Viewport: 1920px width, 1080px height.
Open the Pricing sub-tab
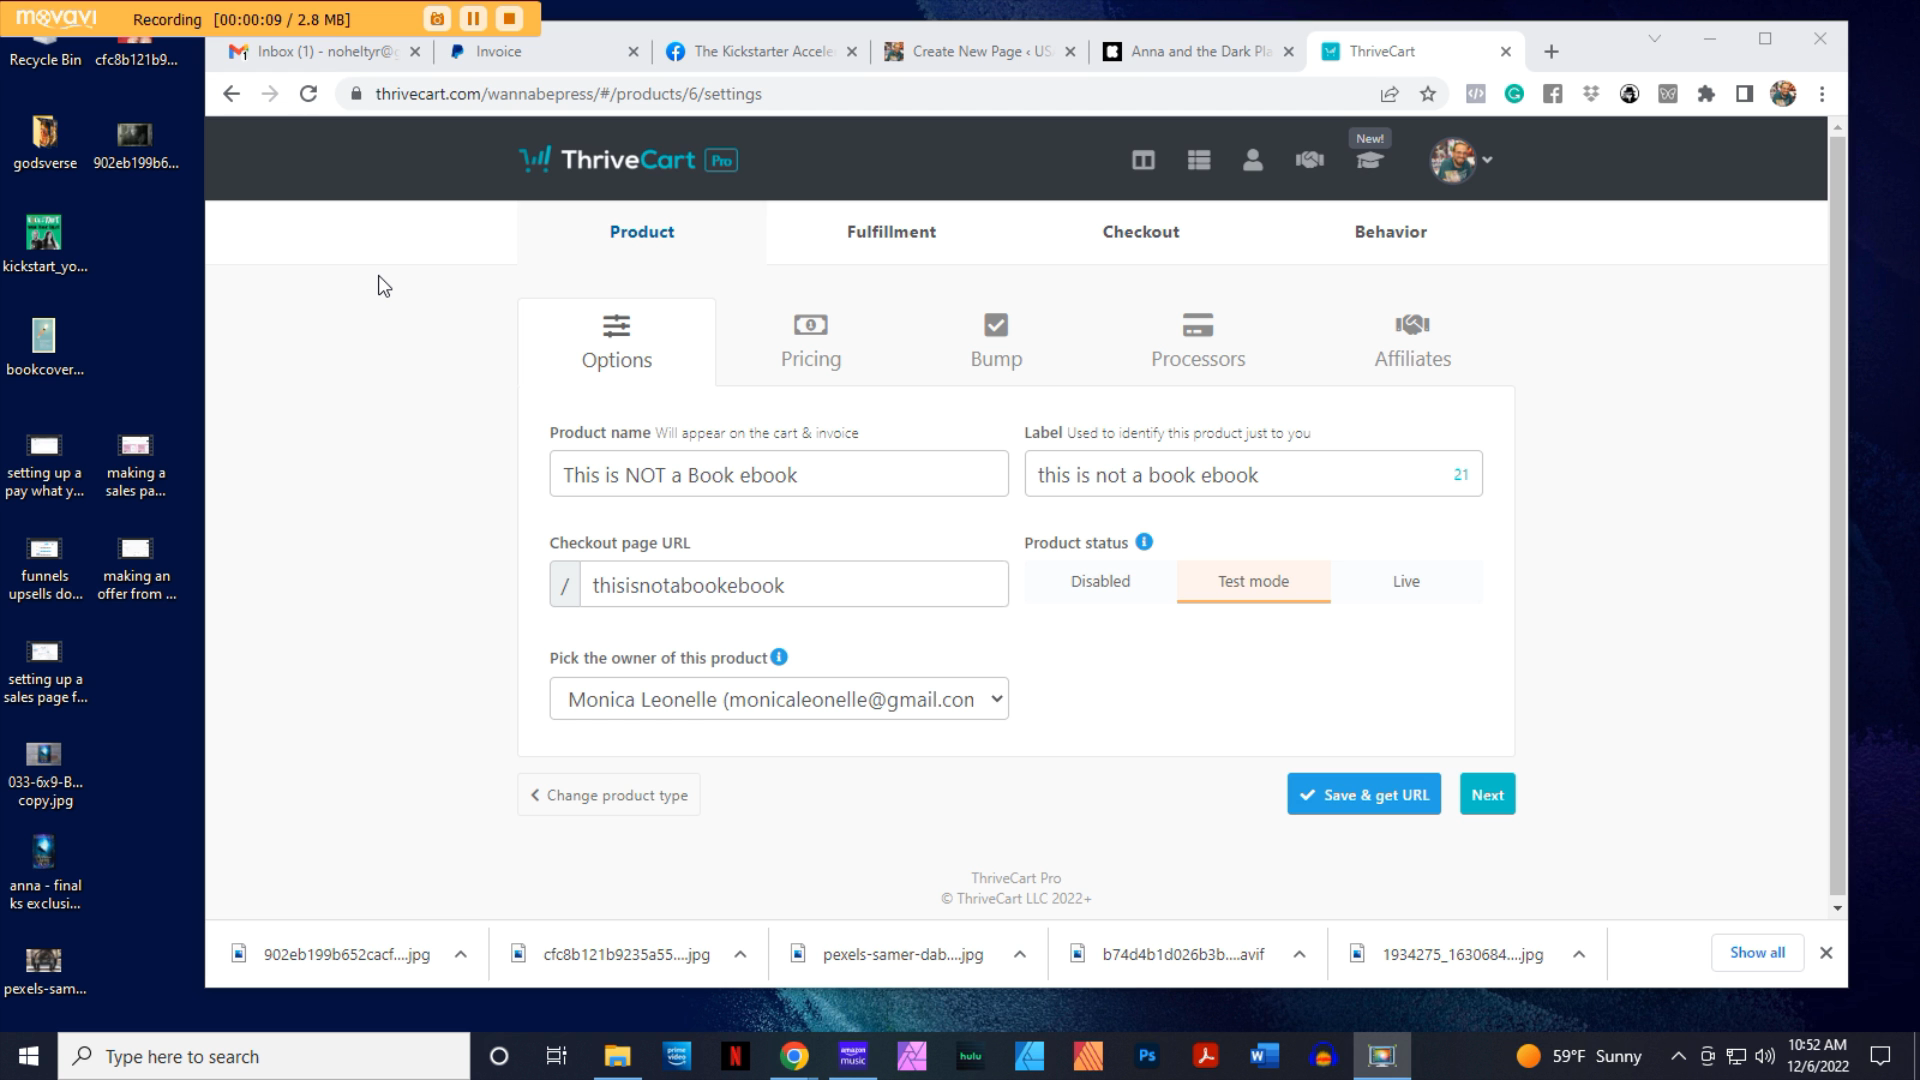[x=810, y=341]
